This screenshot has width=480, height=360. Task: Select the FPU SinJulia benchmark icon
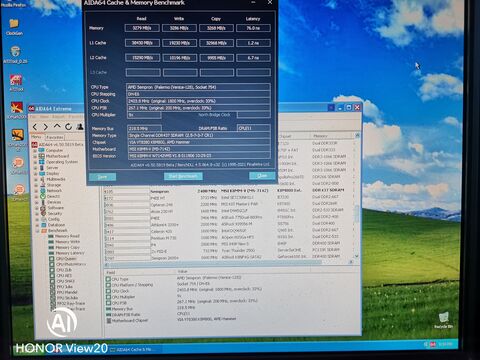click(52, 298)
